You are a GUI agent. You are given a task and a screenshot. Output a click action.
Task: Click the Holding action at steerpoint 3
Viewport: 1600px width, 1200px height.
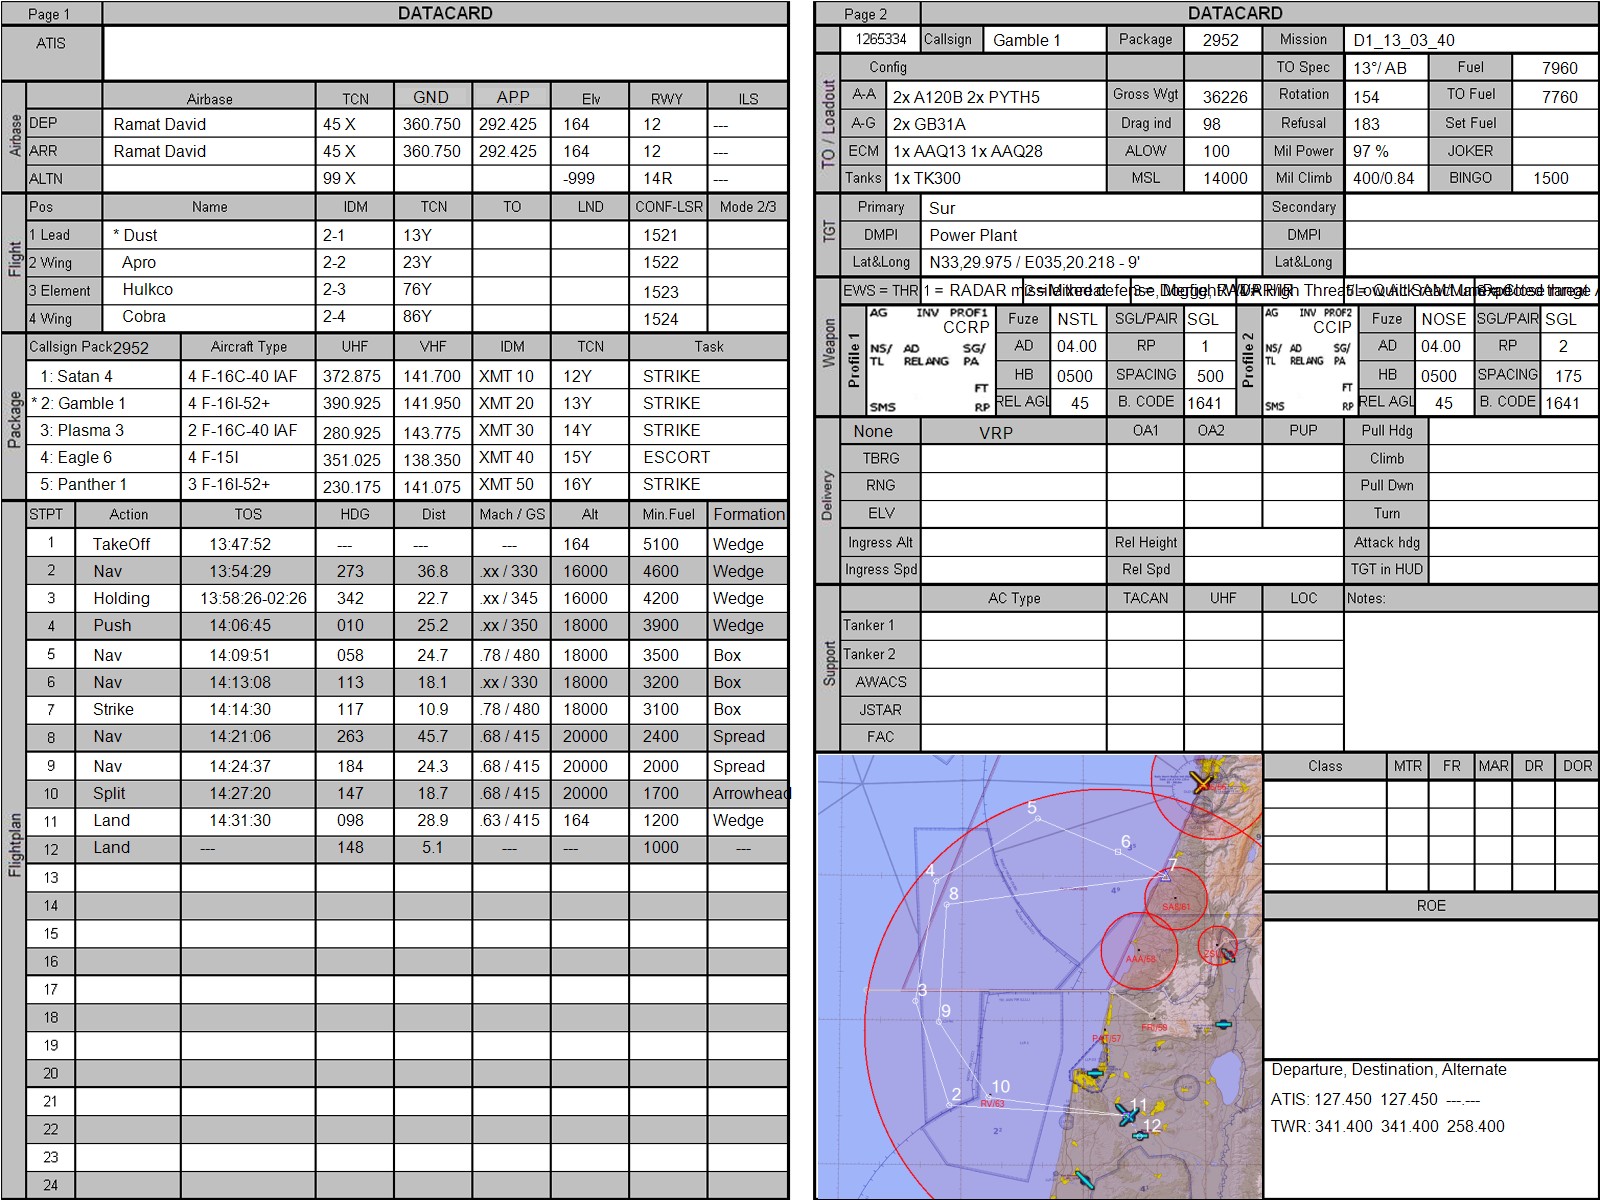121,598
